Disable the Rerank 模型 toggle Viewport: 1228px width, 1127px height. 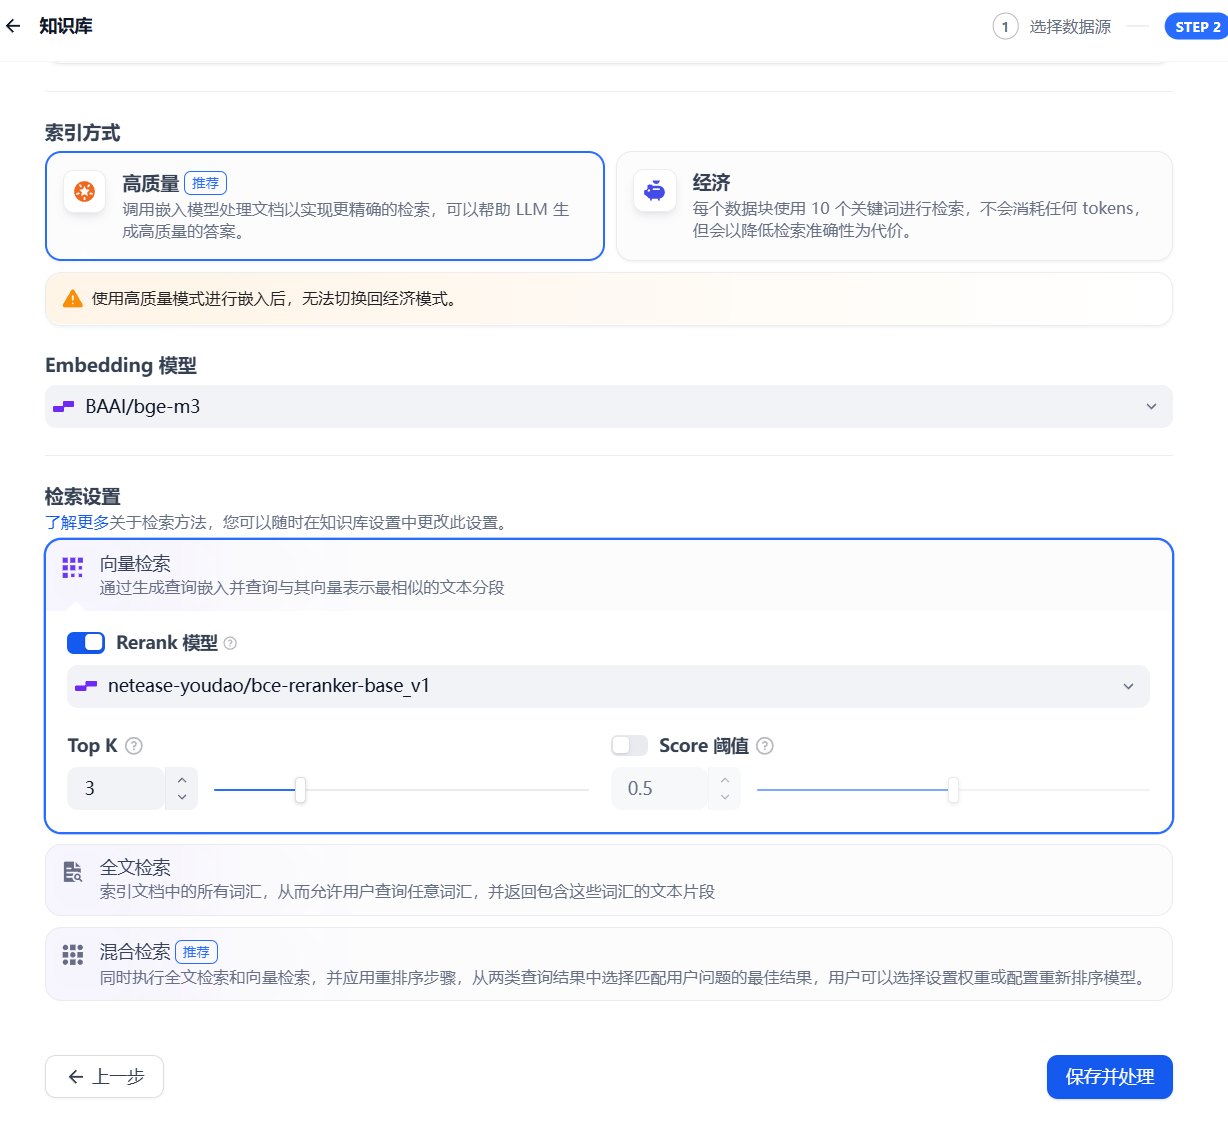click(x=86, y=643)
